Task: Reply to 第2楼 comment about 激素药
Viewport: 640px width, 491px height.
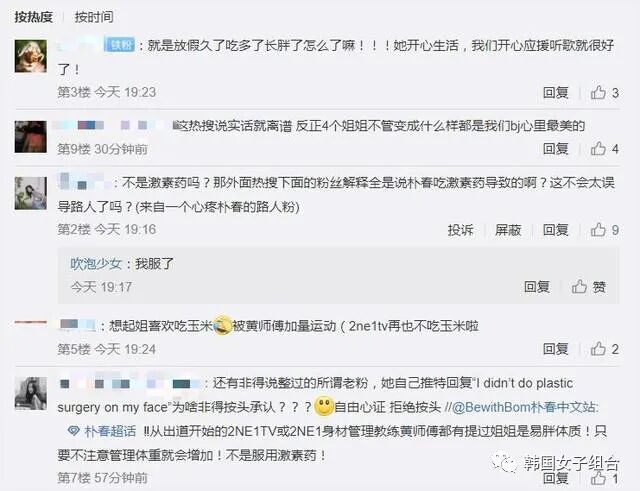Action: [x=556, y=230]
